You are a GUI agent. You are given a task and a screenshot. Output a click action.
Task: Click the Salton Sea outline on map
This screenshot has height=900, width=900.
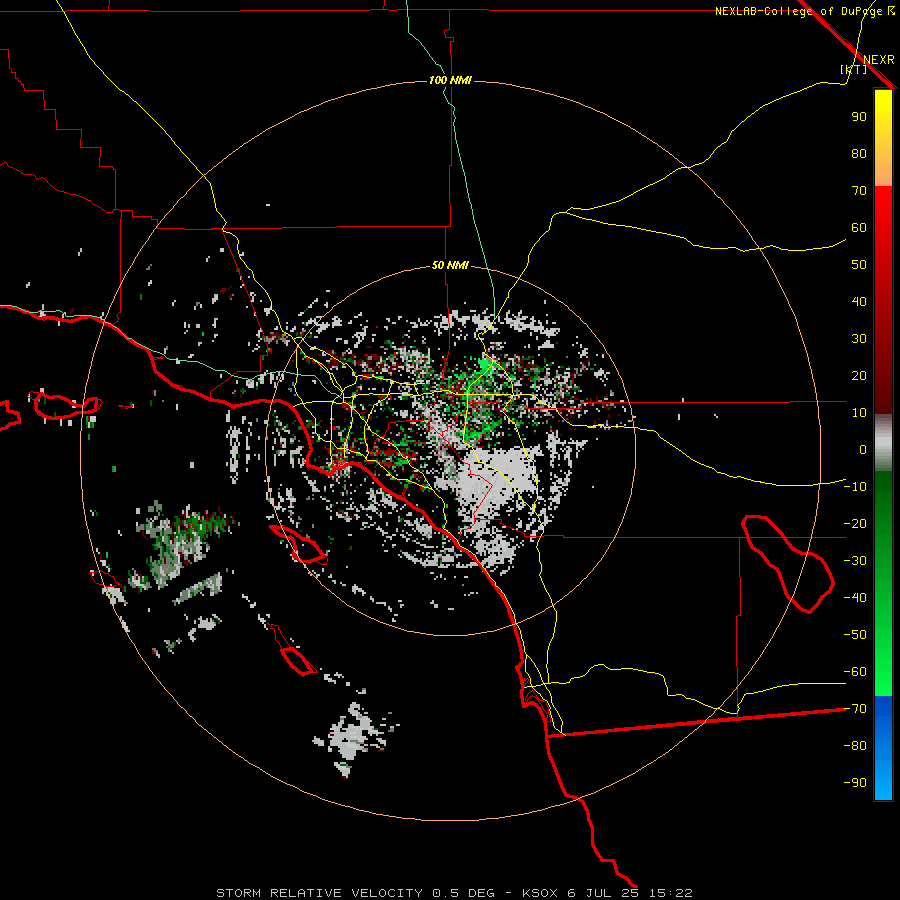[x=788, y=564]
